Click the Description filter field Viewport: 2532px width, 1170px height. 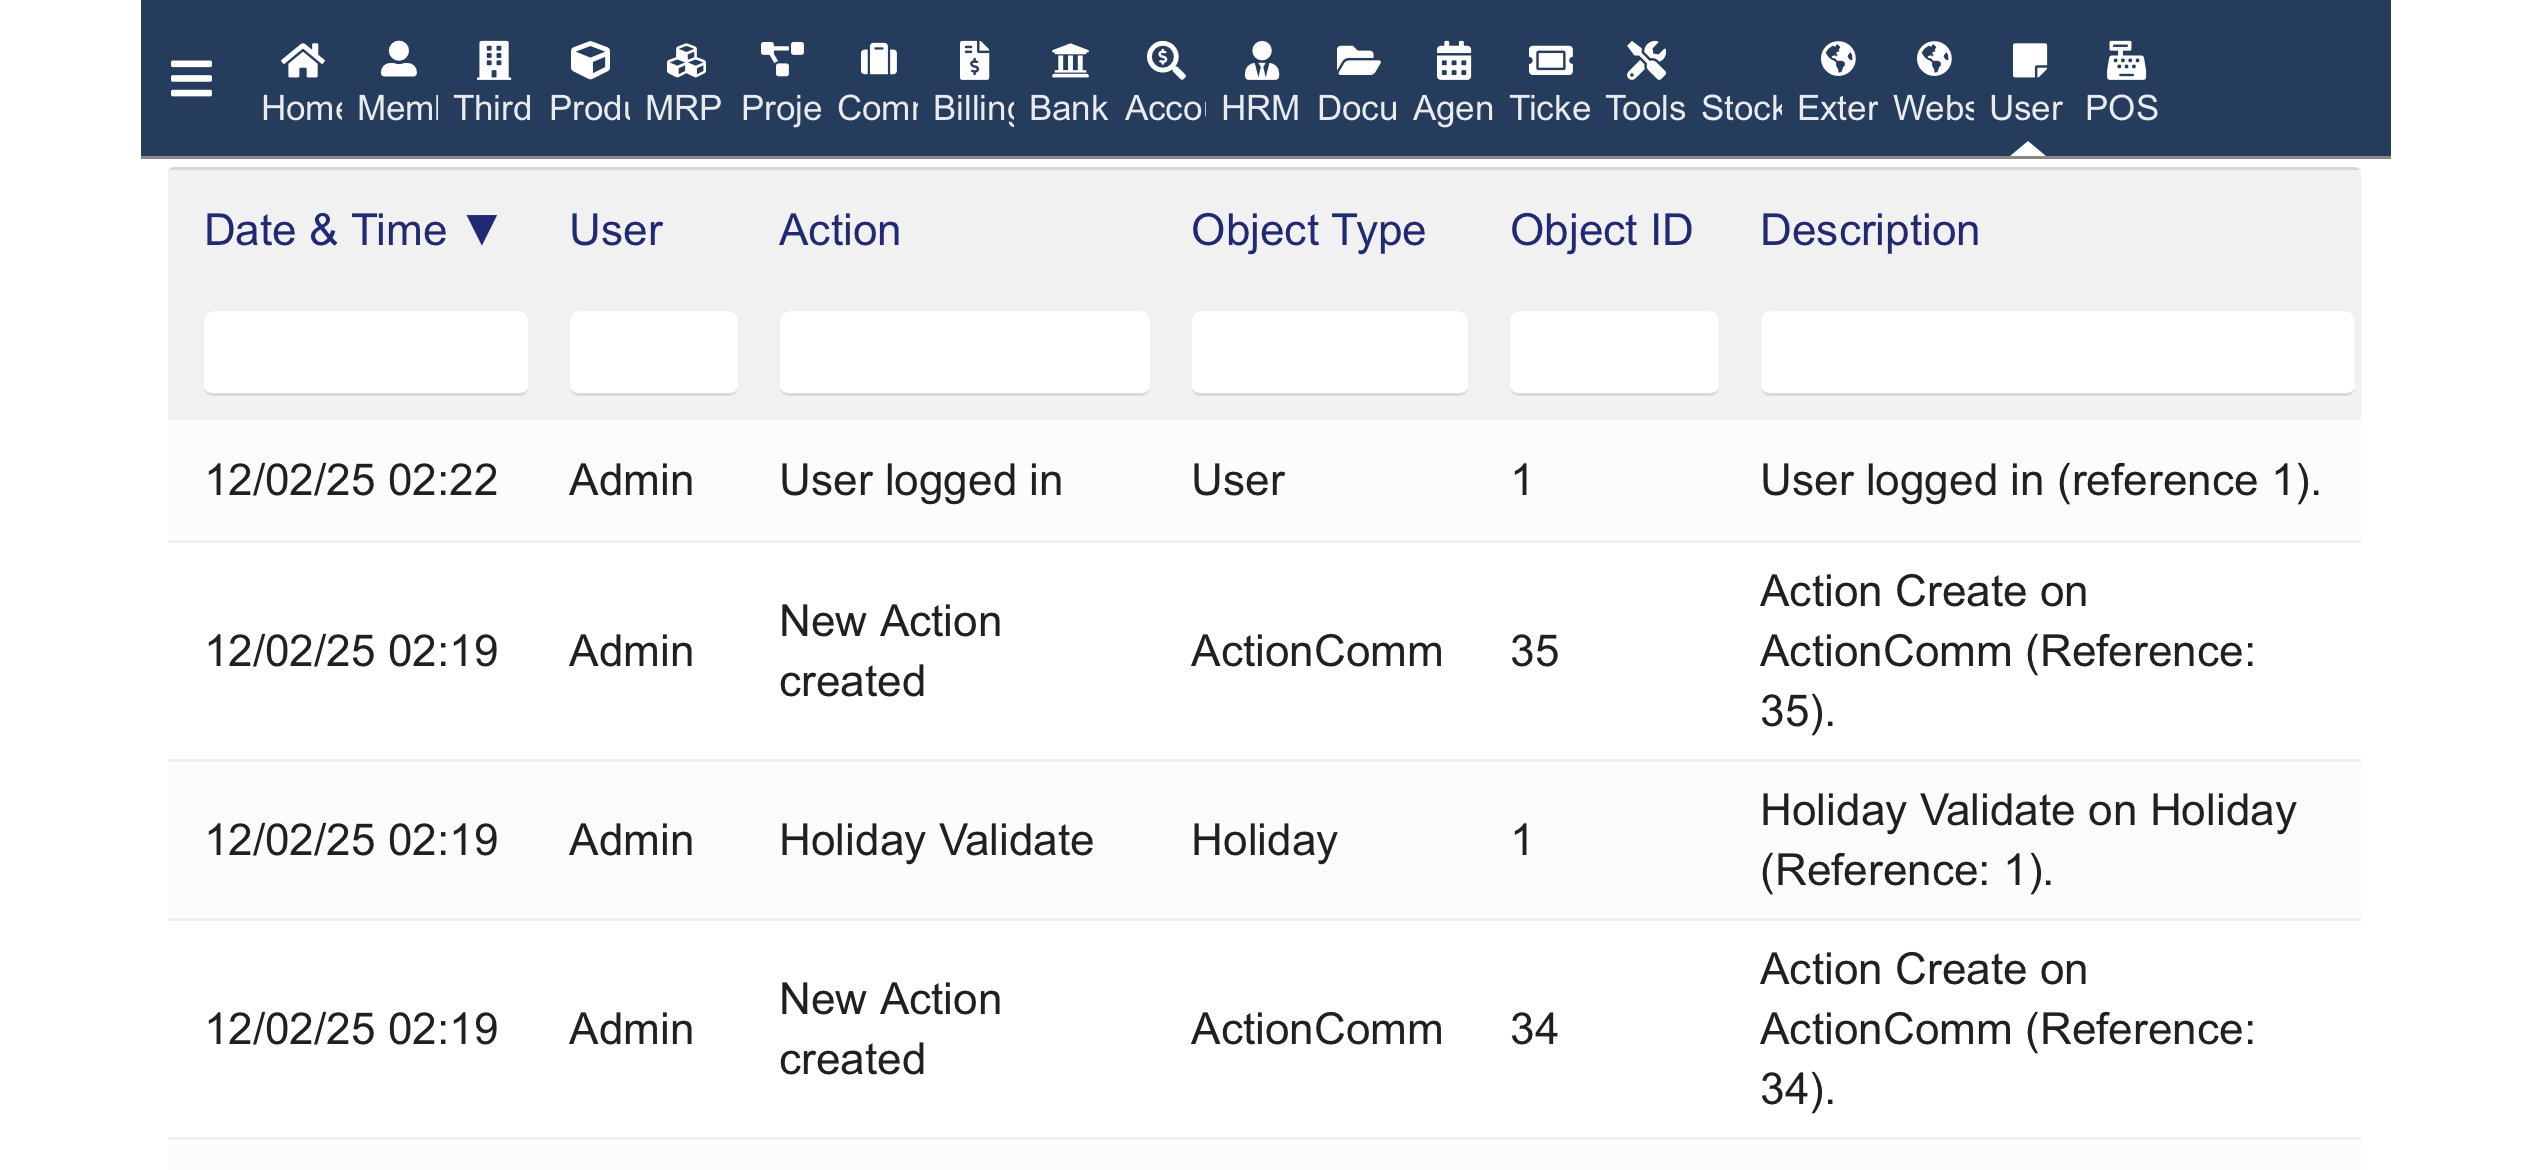[2056, 352]
